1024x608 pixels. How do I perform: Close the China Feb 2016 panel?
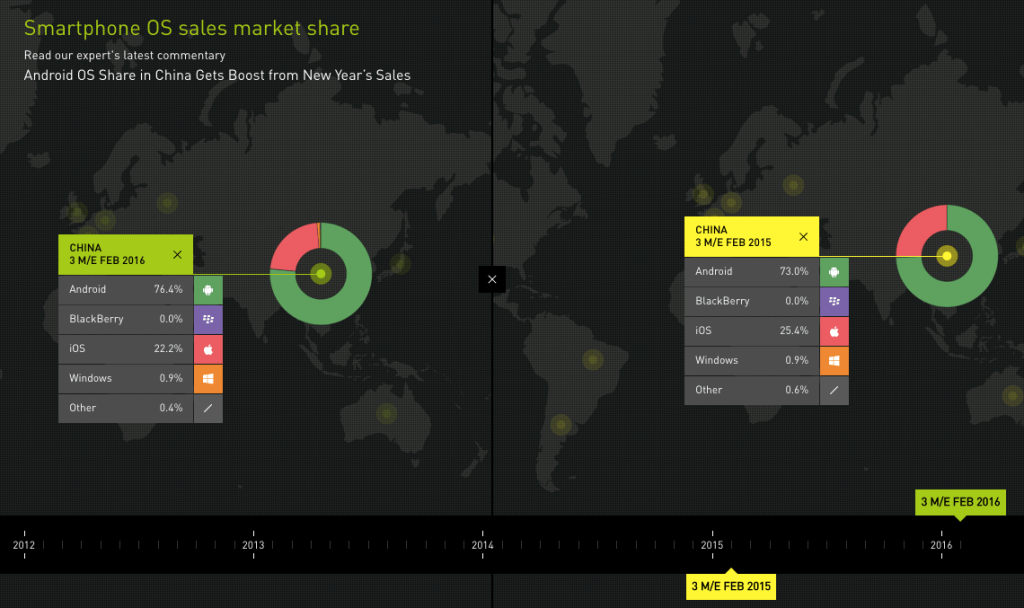tap(177, 255)
